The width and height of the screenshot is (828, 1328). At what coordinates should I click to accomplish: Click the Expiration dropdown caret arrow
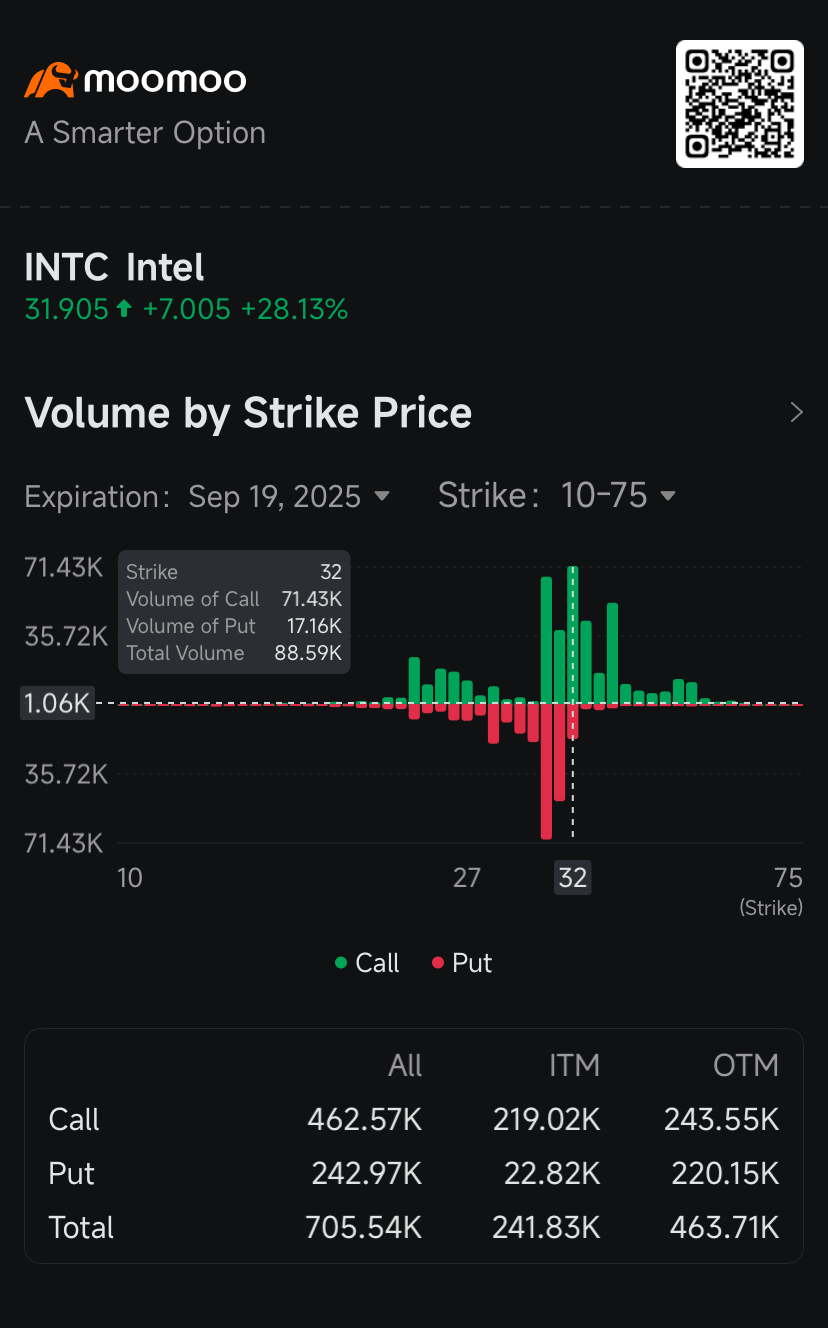click(x=381, y=497)
